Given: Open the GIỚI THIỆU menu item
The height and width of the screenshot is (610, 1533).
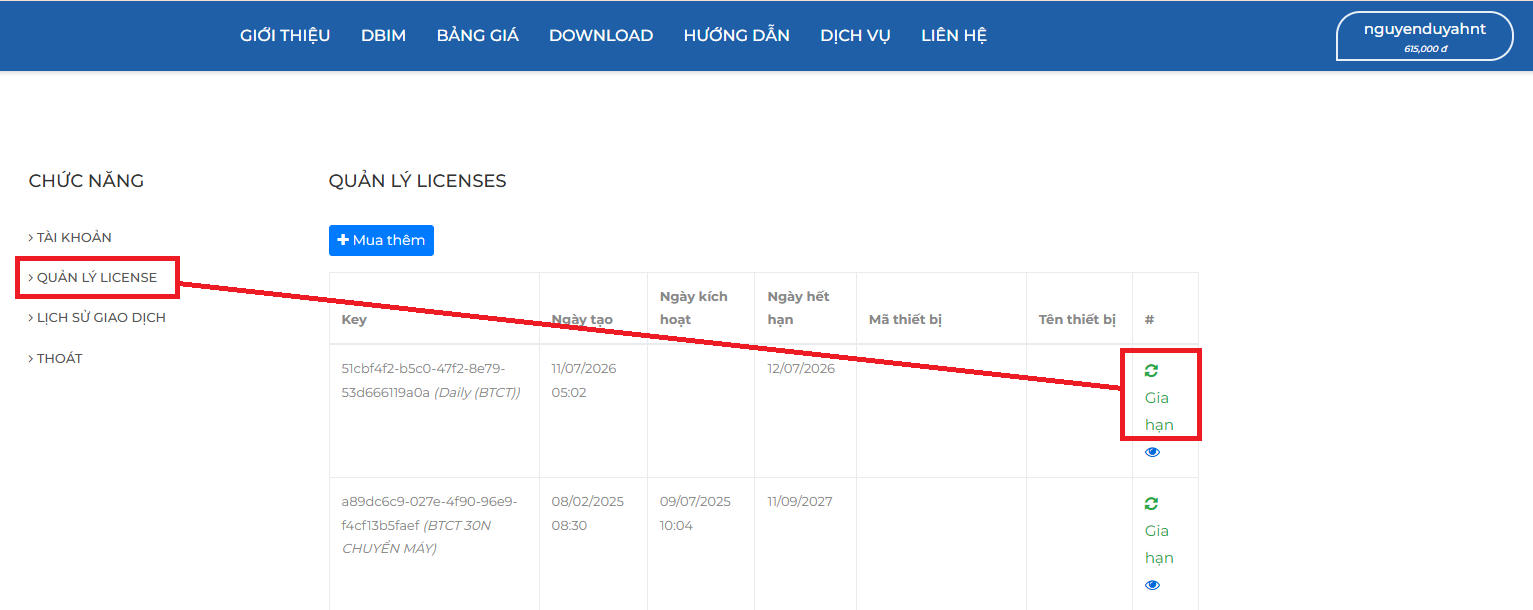Looking at the screenshot, I should [285, 35].
